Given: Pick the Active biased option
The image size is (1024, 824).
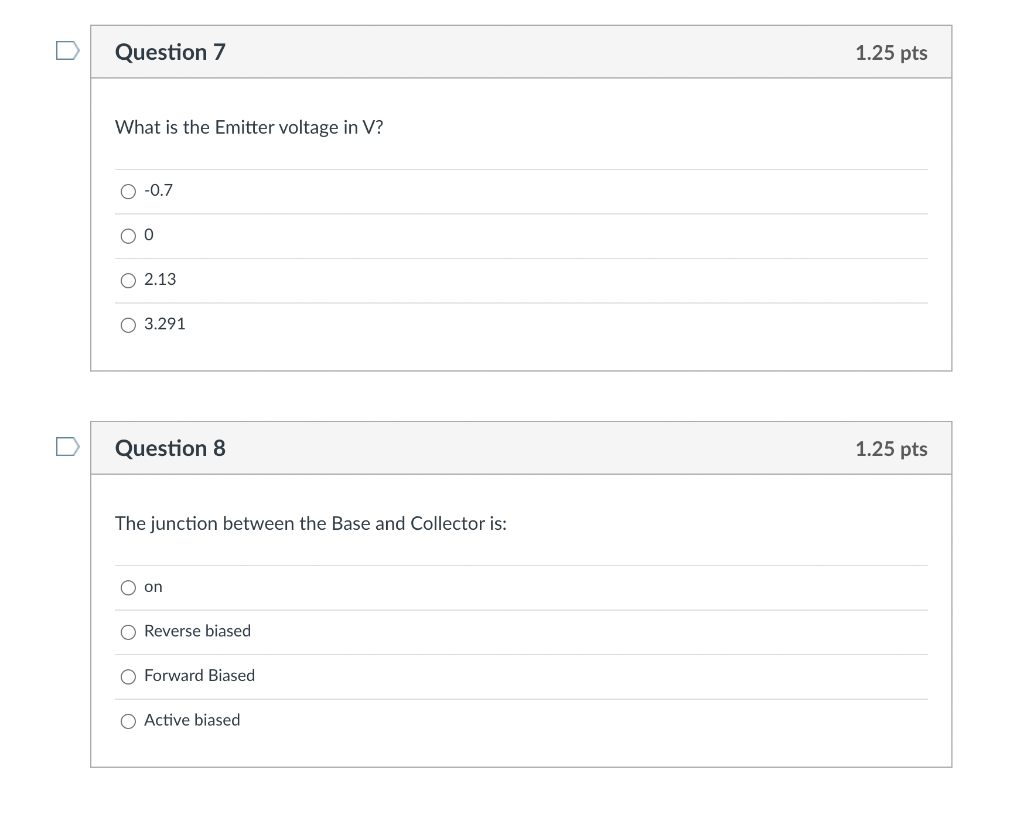Looking at the screenshot, I should [128, 721].
